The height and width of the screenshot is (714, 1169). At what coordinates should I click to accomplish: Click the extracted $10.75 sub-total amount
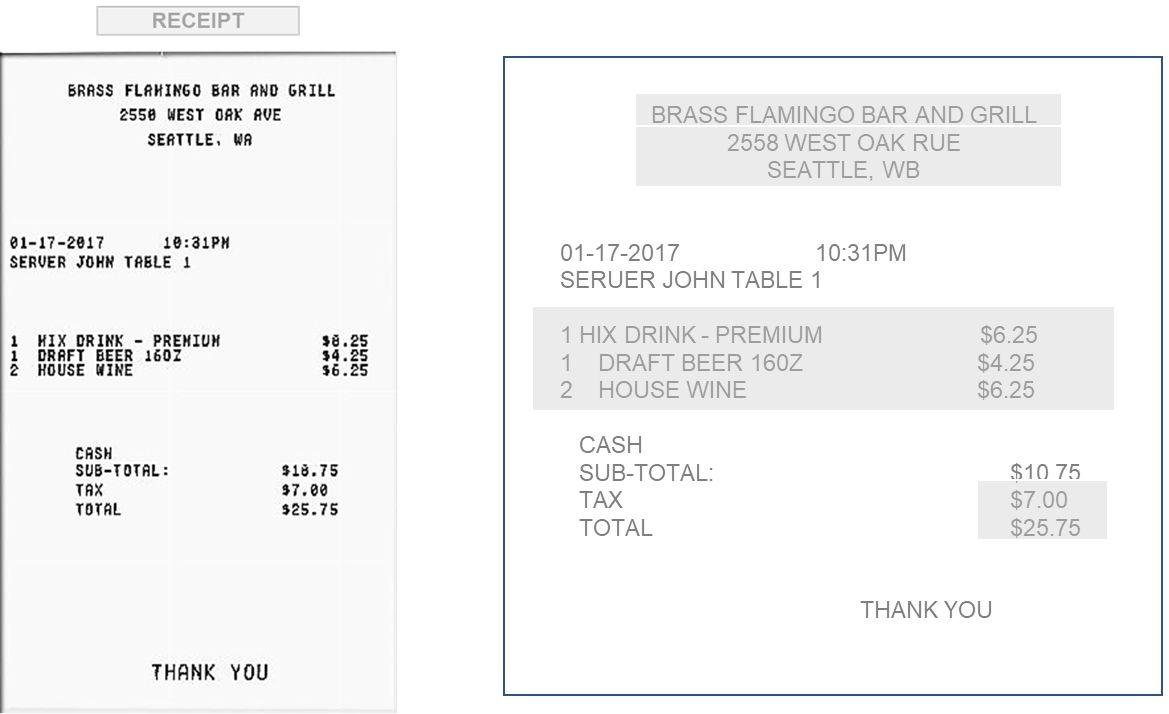tap(1044, 472)
